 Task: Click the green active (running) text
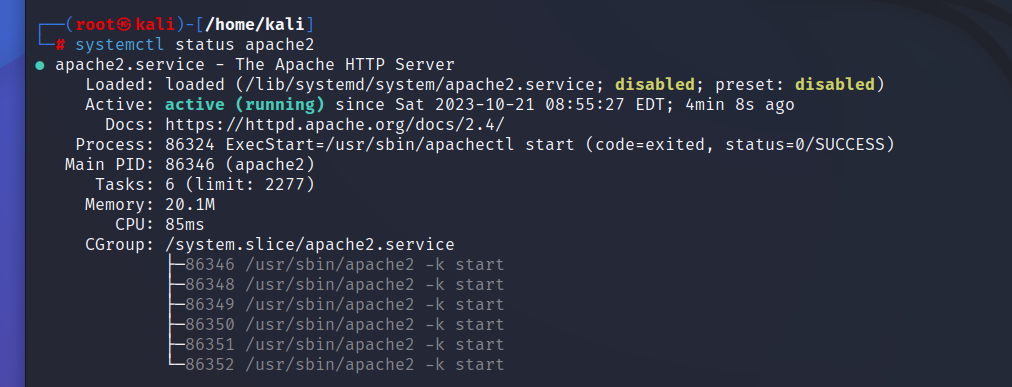pos(245,104)
